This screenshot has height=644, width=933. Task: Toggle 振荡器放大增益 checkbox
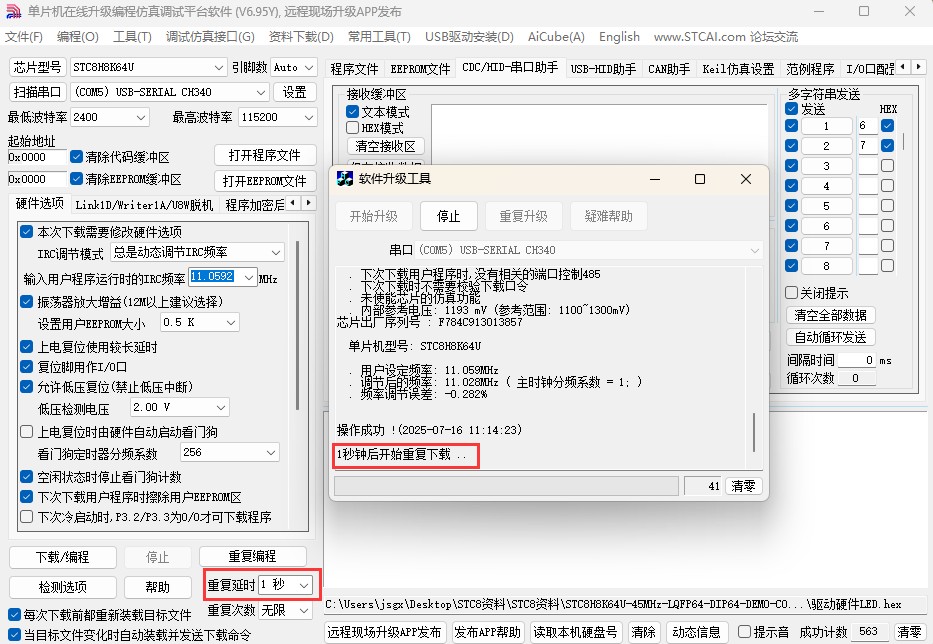[27, 302]
